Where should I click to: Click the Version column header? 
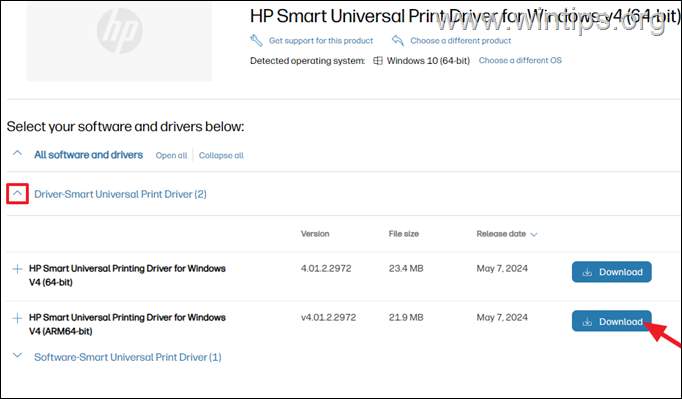315,234
